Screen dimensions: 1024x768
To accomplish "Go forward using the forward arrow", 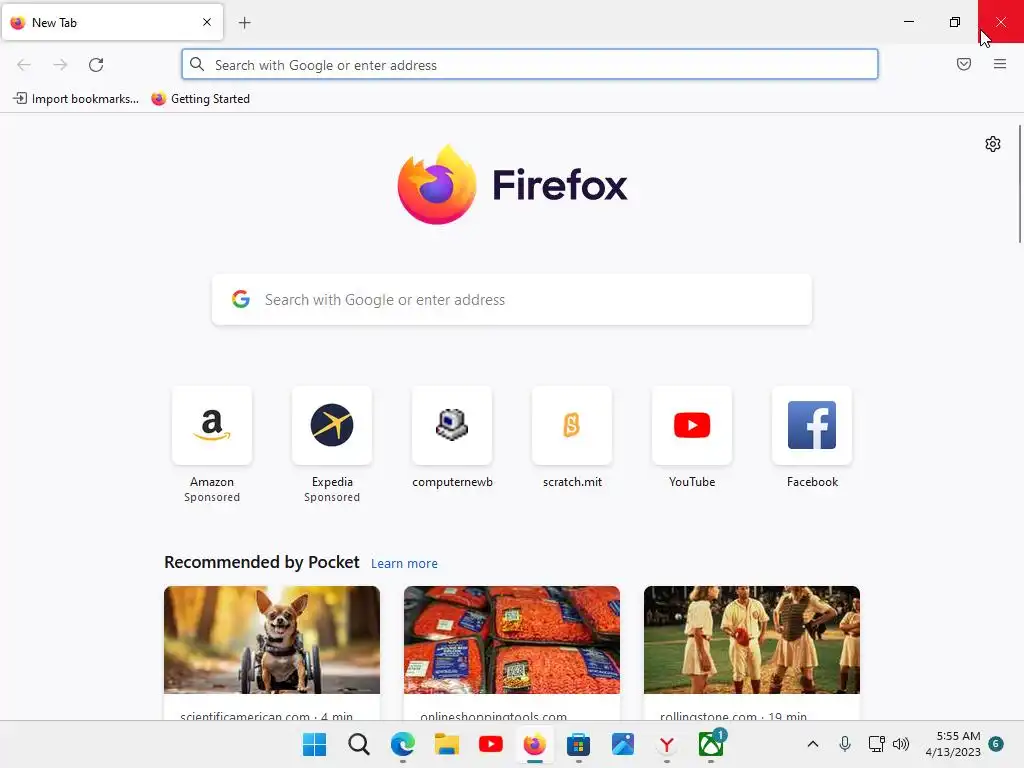I will pyautogui.click(x=60, y=65).
